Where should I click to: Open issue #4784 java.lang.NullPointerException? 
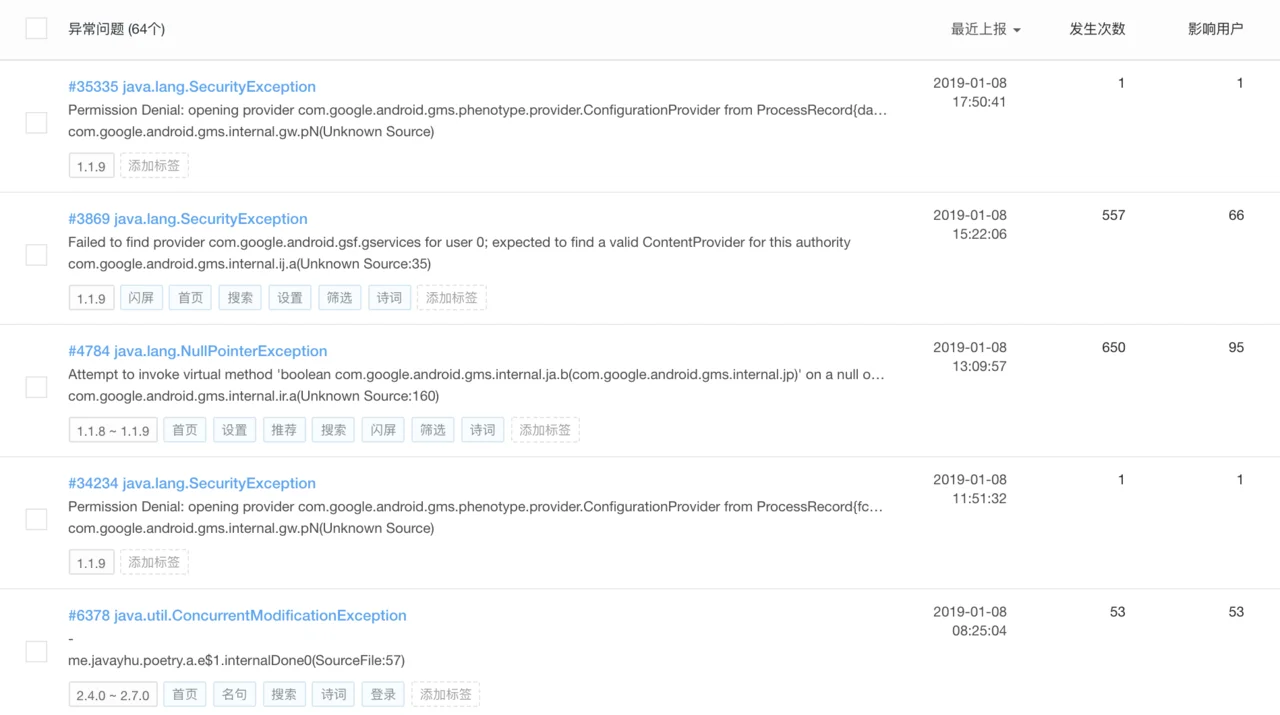pos(198,351)
